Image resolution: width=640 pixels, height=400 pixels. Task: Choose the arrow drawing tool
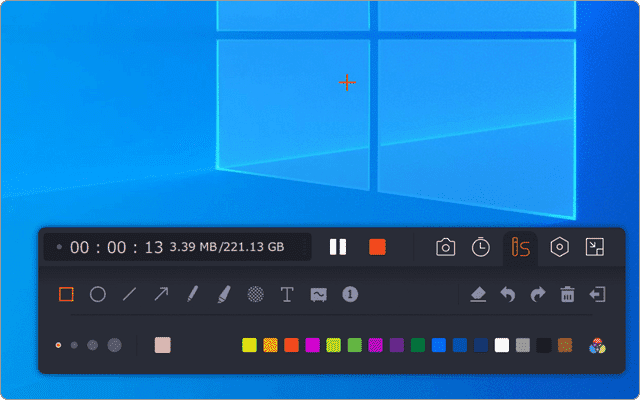click(x=160, y=294)
